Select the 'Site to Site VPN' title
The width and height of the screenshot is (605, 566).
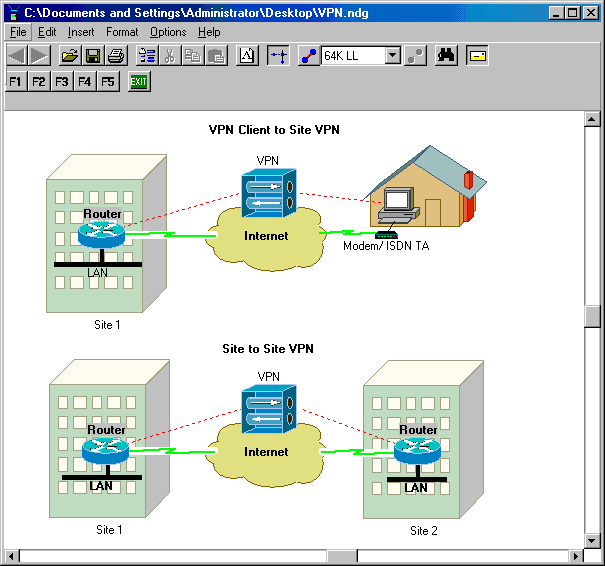[x=268, y=349]
